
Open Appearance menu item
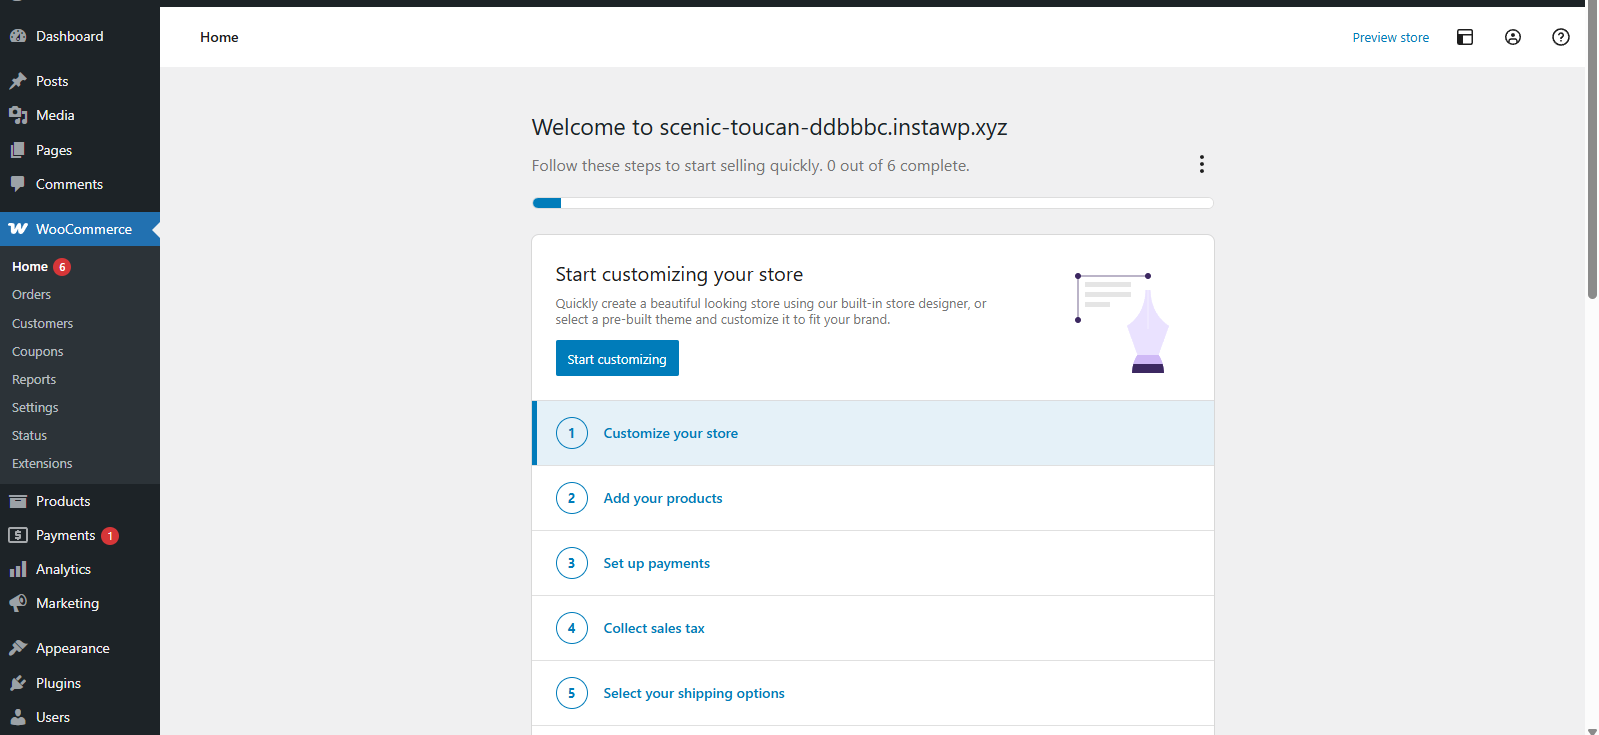pos(80,648)
